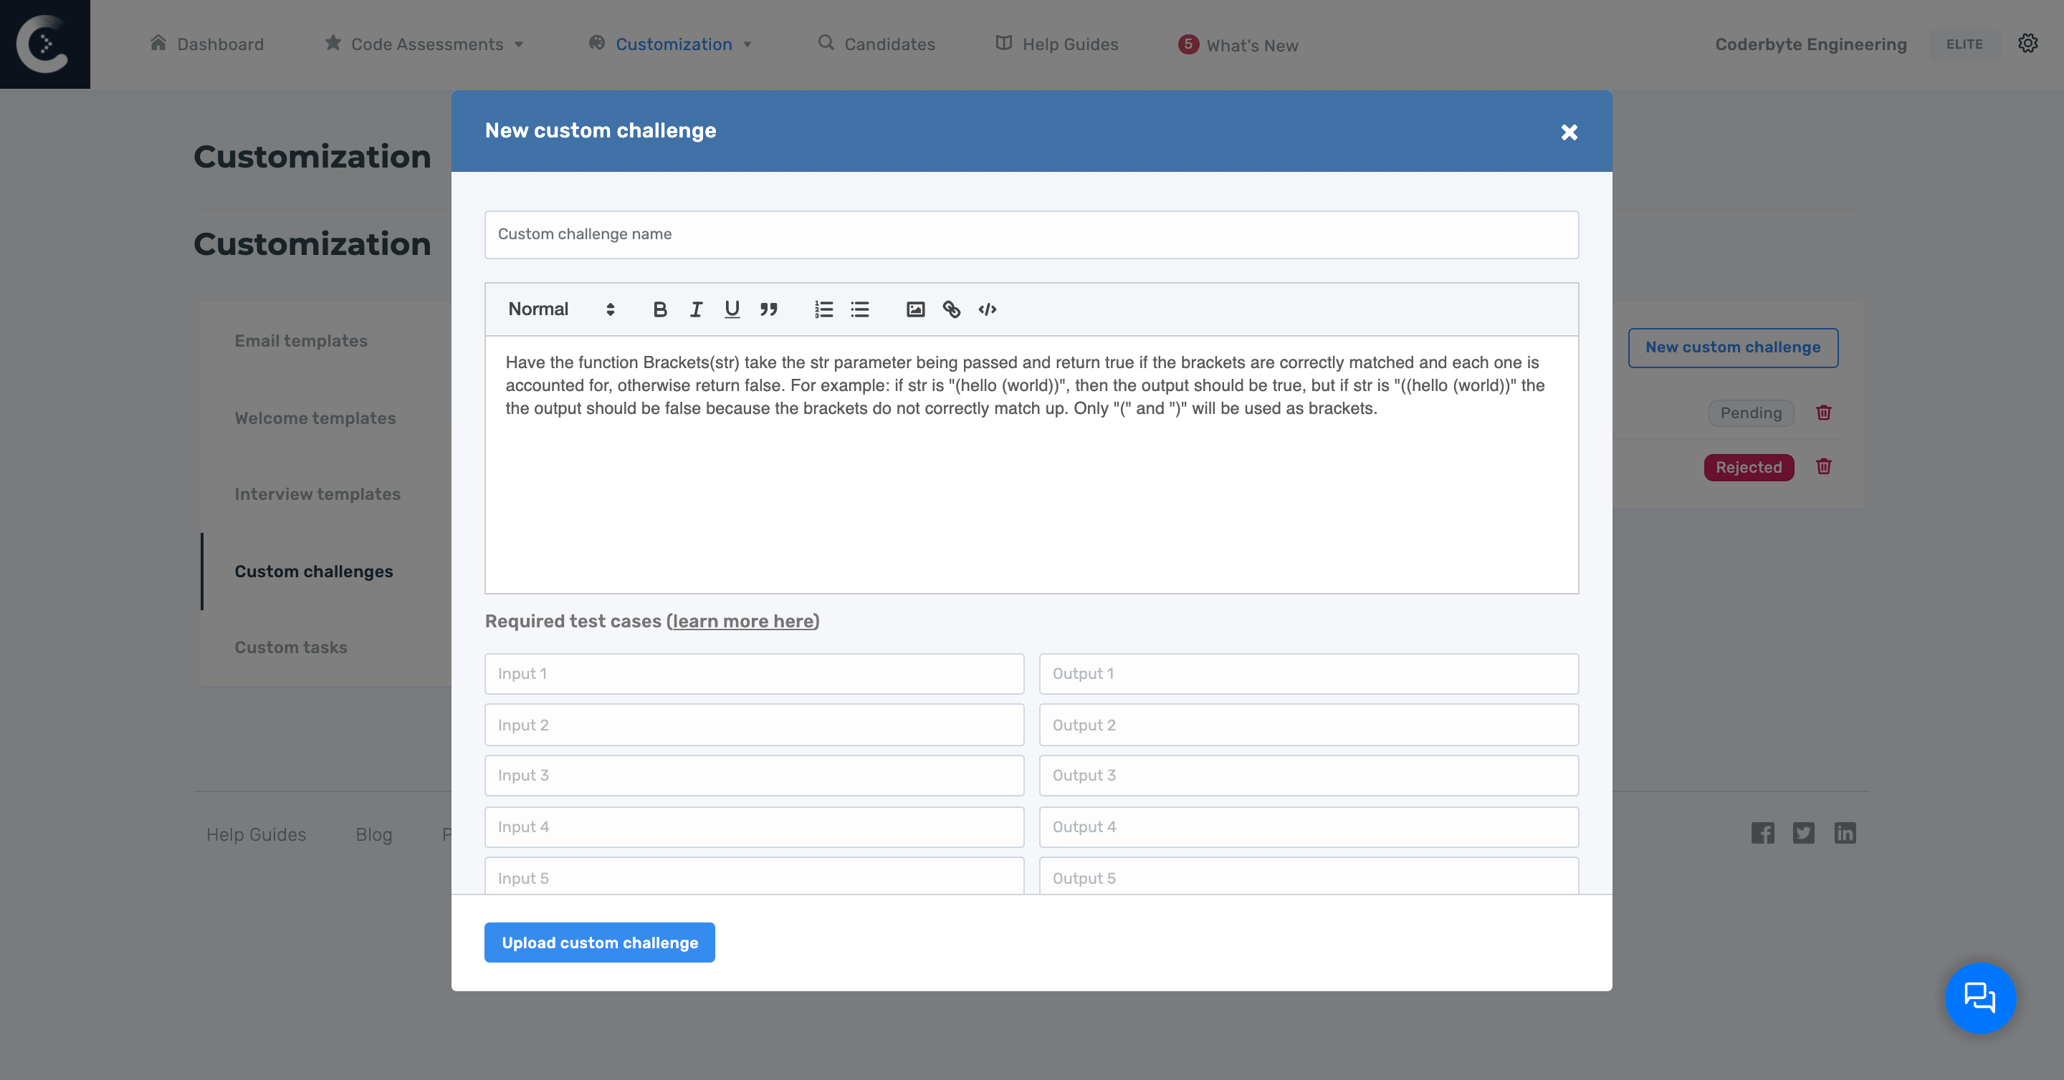
Task: Click the Custom challenge name field
Action: click(1031, 234)
